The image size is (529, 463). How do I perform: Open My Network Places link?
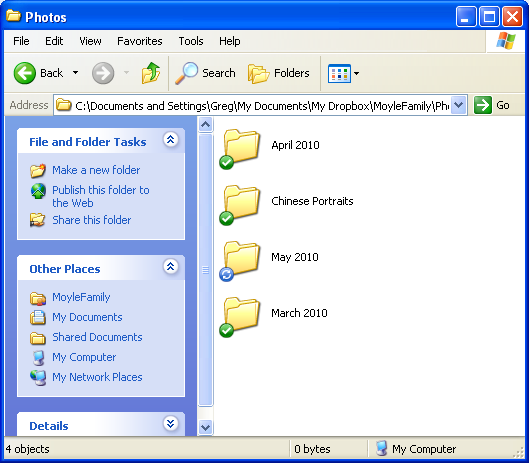[97, 377]
